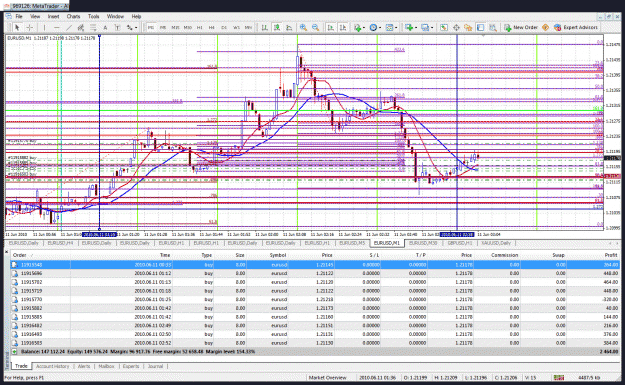The image size is (625, 385).
Task: Pick the horizontal line drawing tool
Action: (x=57, y=28)
